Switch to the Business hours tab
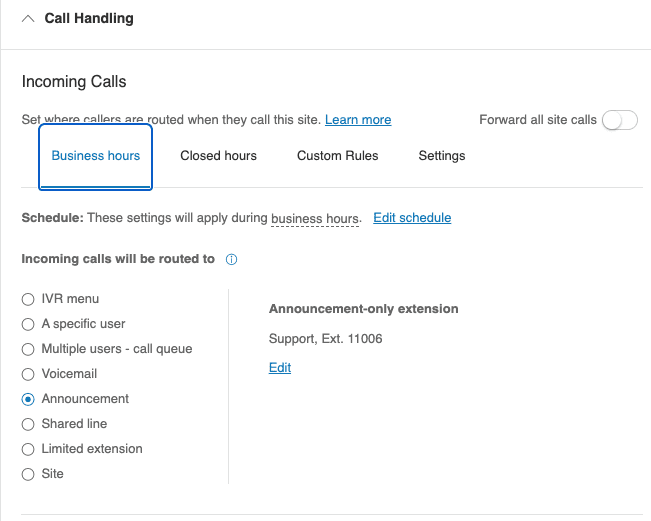The width and height of the screenshot is (651, 521). click(96, 156)
